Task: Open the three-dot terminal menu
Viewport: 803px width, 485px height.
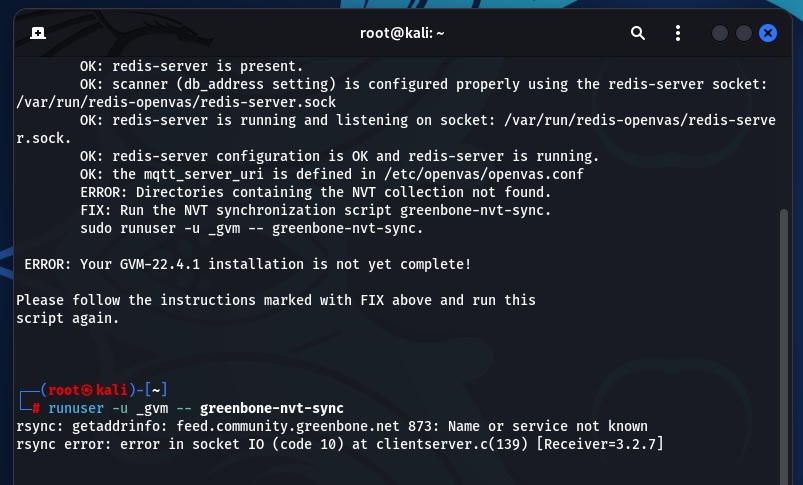Action: coord(678,33)
